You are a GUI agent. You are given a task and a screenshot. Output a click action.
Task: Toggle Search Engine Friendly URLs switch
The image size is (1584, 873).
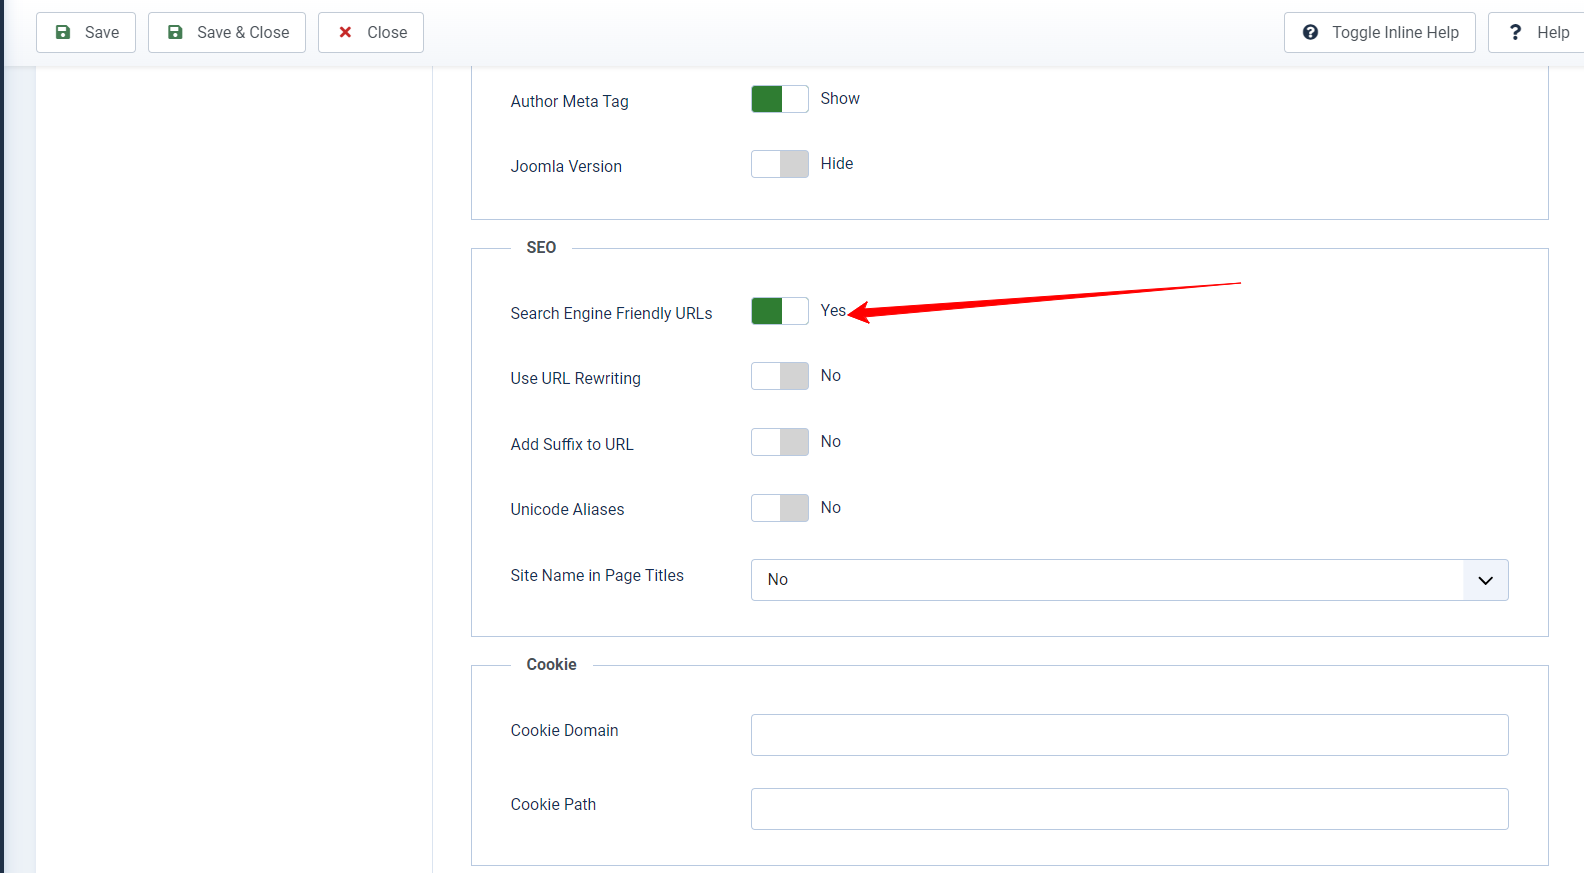pyautogui.click(x=780, y=311)
